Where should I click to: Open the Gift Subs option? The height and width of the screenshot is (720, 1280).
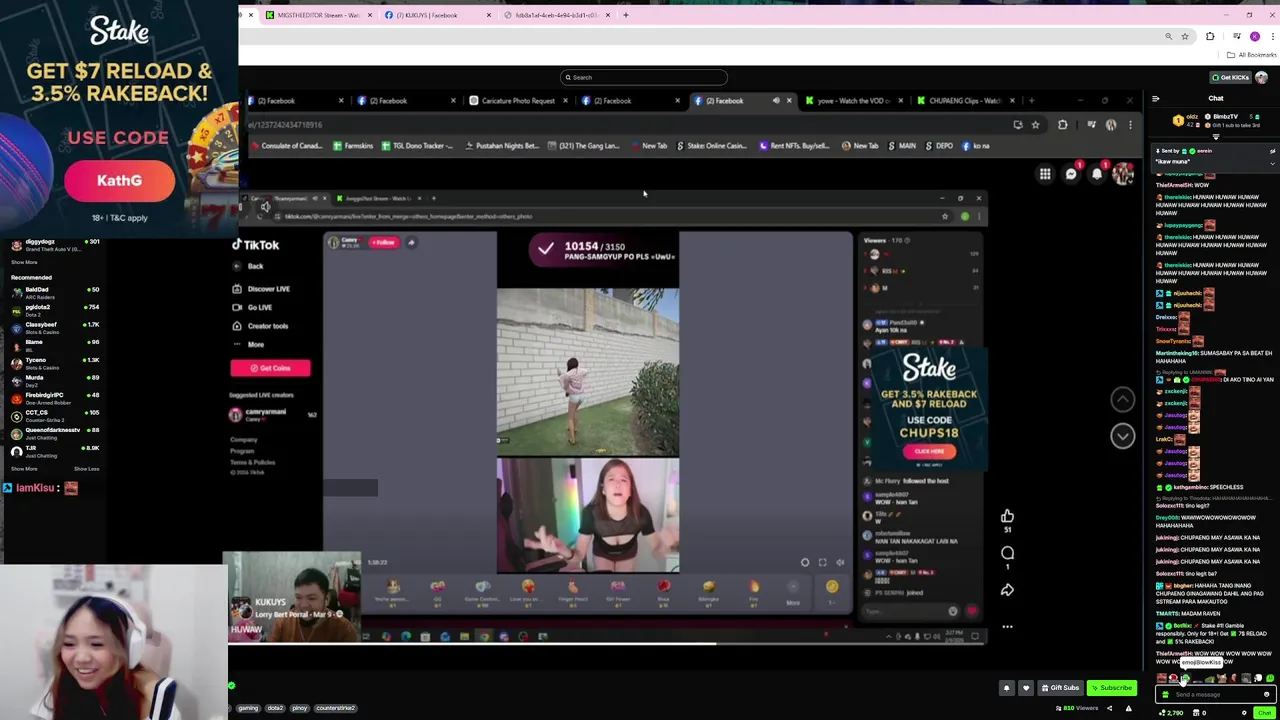point(1059,688)
